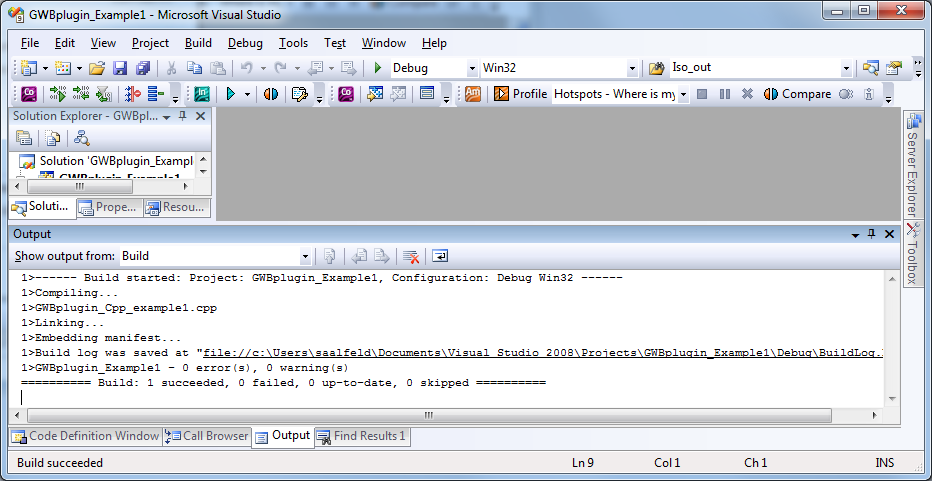Click the New Project toolbar icon
932x481 pixels.
pos(28,68)
